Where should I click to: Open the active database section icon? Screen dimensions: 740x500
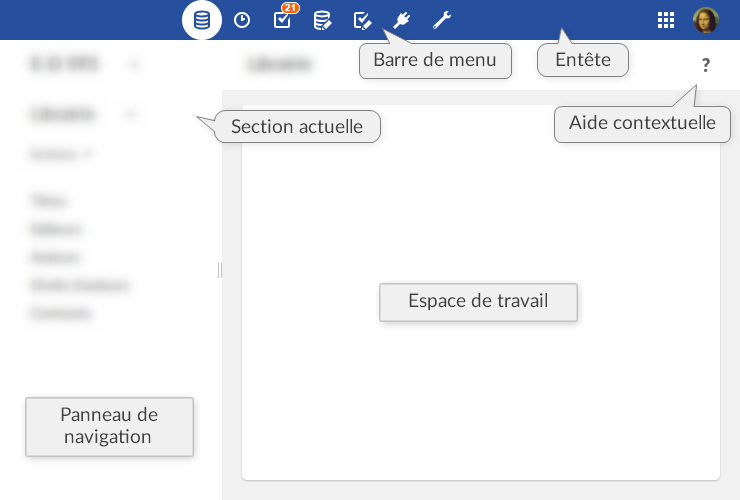coord(202,20)
